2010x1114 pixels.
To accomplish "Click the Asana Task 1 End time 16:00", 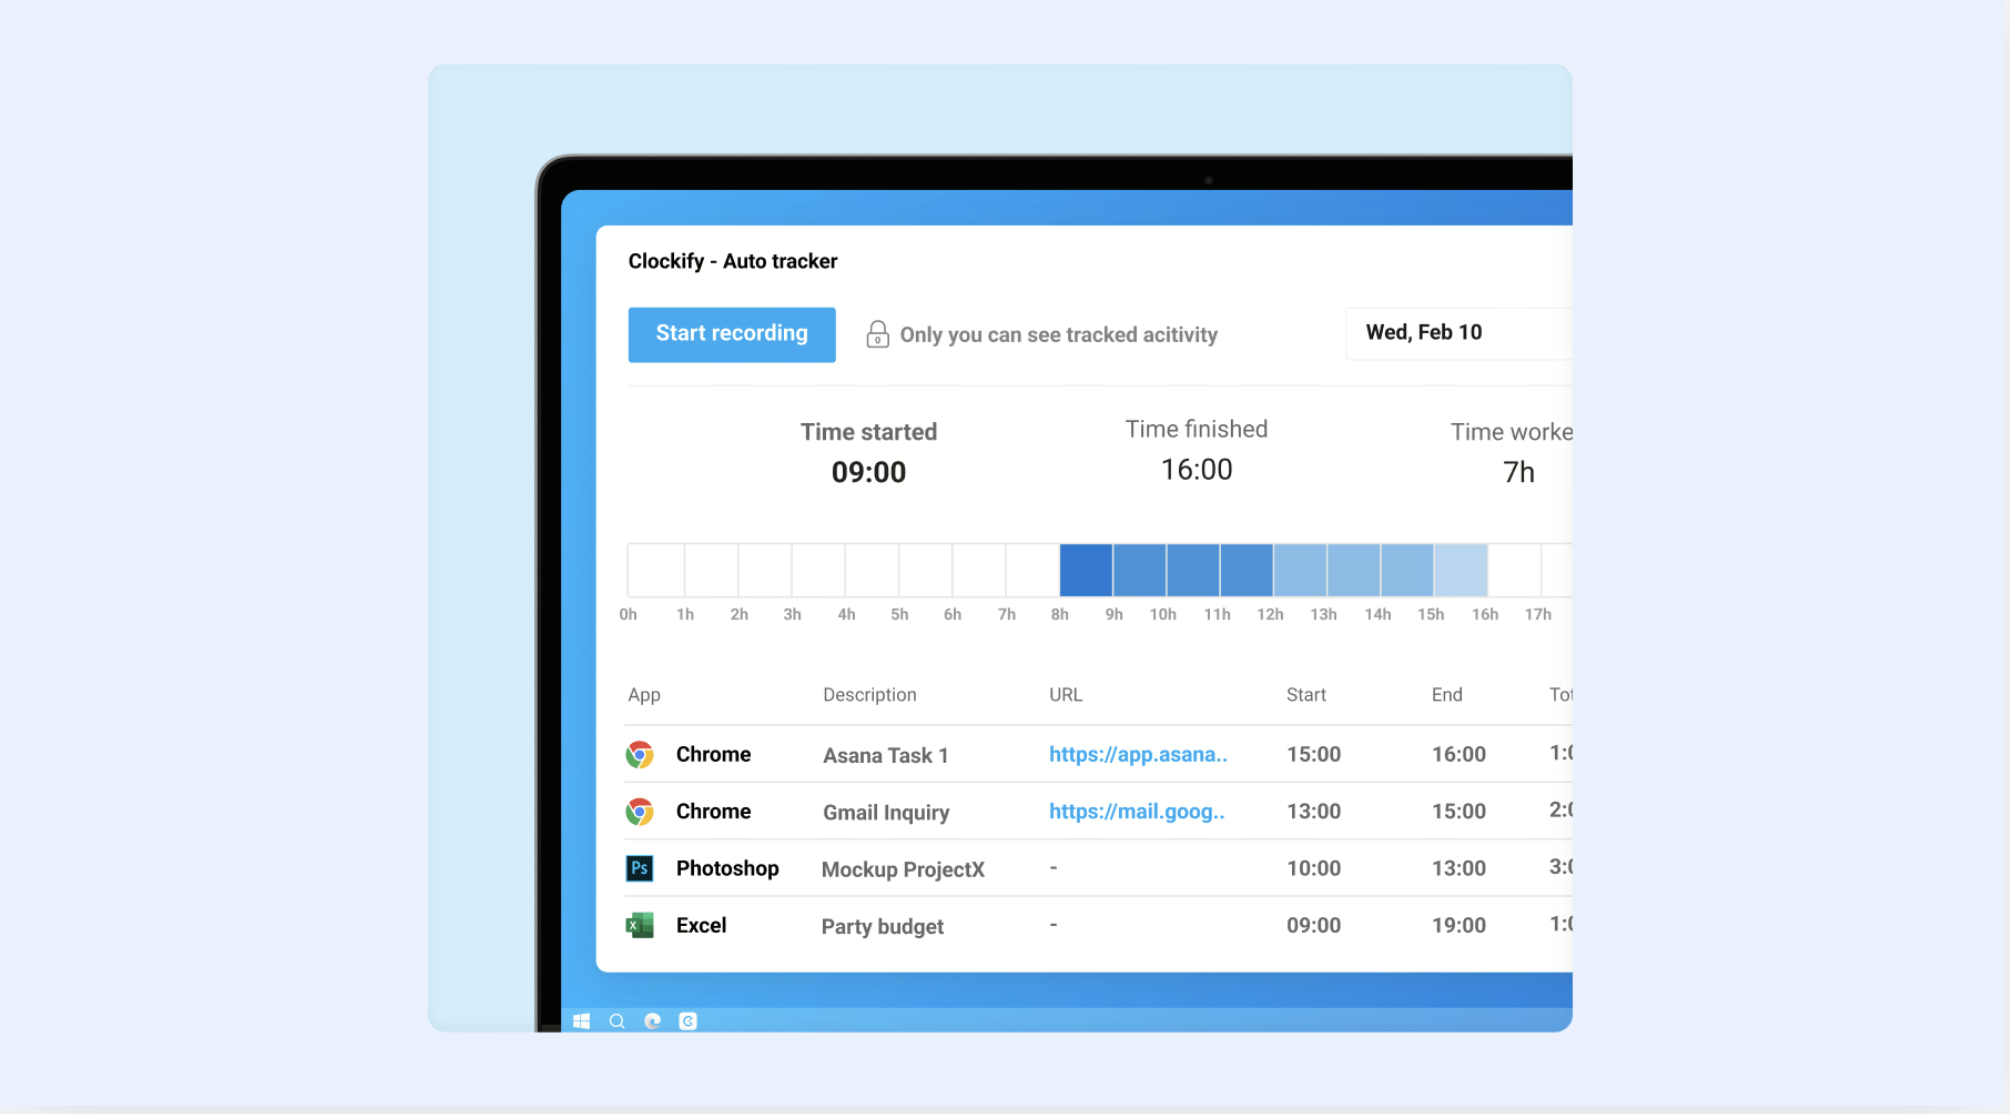I will (x=1458, y=754).
